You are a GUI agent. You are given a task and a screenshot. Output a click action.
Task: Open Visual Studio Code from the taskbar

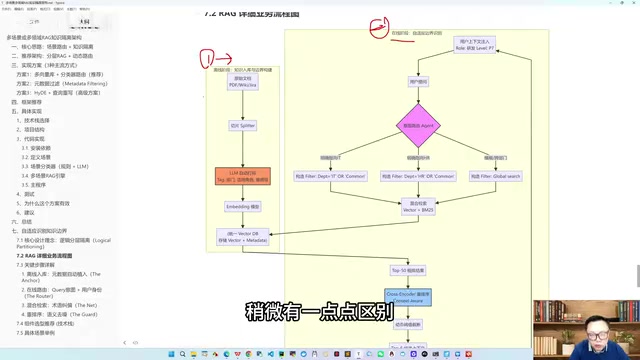pyautogui.click(x=271, y=354)
